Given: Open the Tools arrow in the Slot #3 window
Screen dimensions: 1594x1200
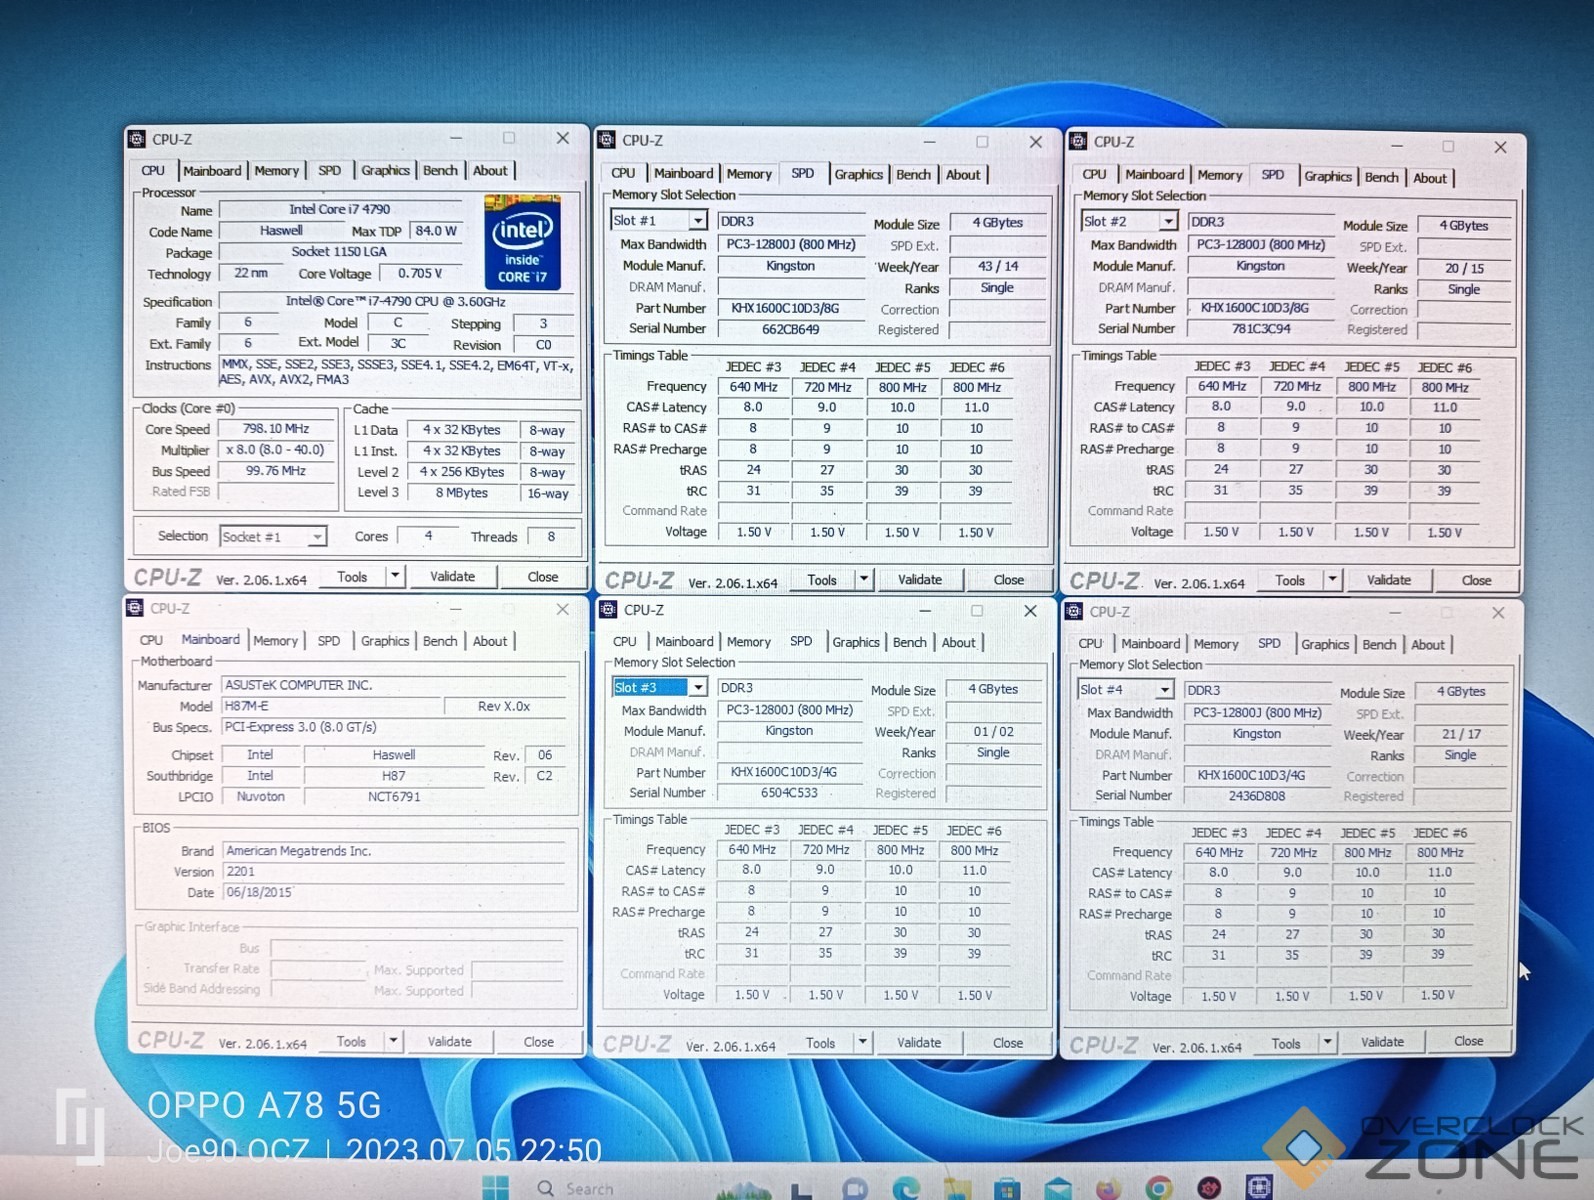Looking at the screenshot, I should pos(862,1042).
